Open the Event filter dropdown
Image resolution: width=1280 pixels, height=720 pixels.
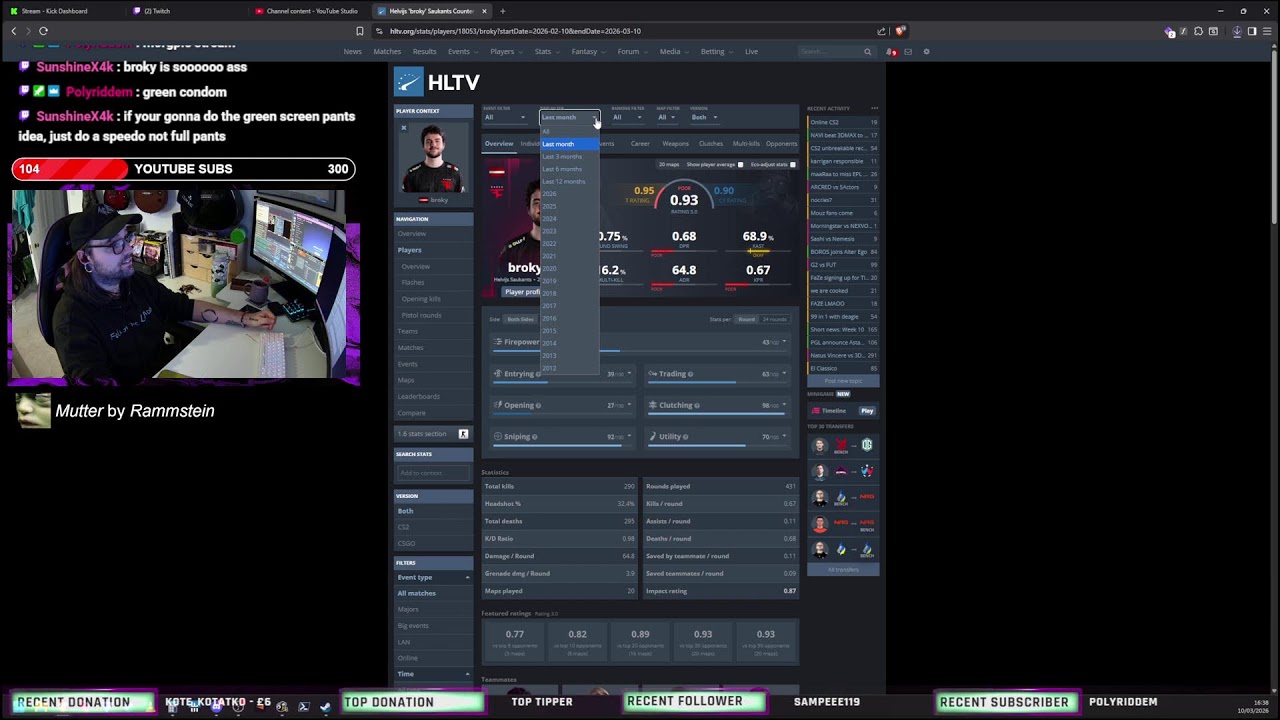(505, 117)
